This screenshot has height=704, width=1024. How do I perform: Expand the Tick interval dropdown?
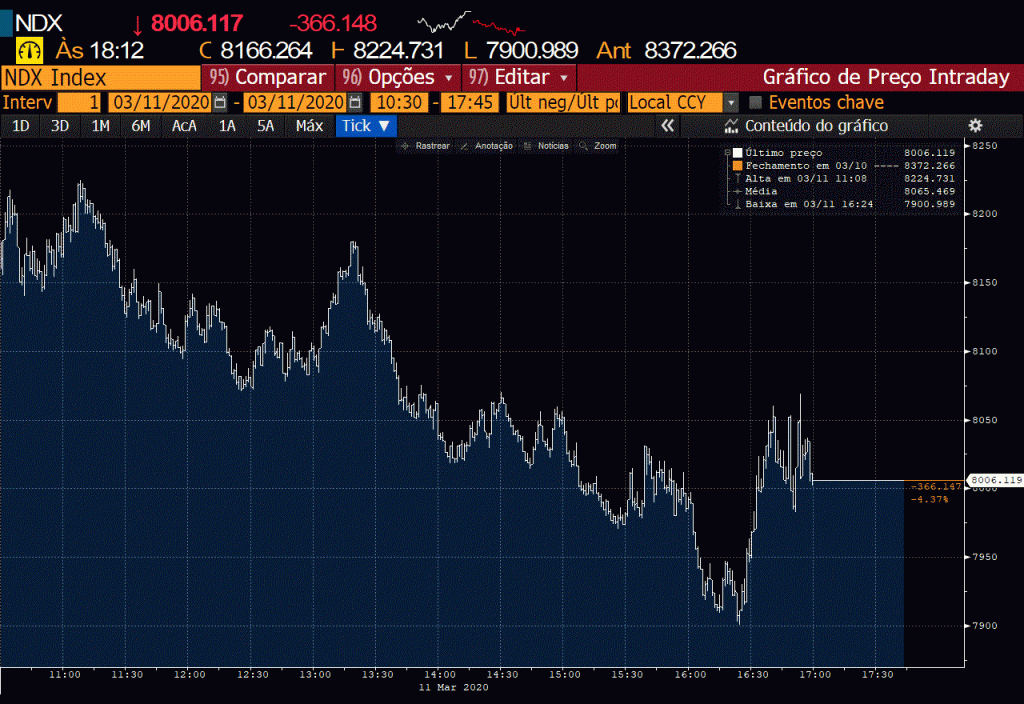tap(366, 125)
